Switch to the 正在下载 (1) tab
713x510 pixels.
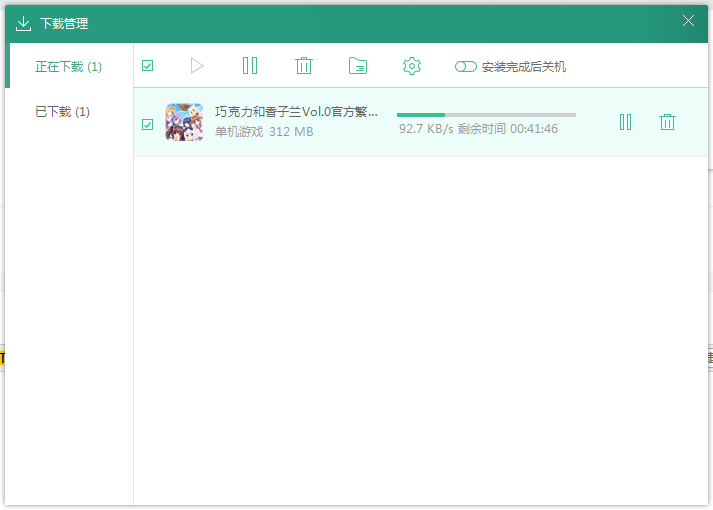(69, 67)
